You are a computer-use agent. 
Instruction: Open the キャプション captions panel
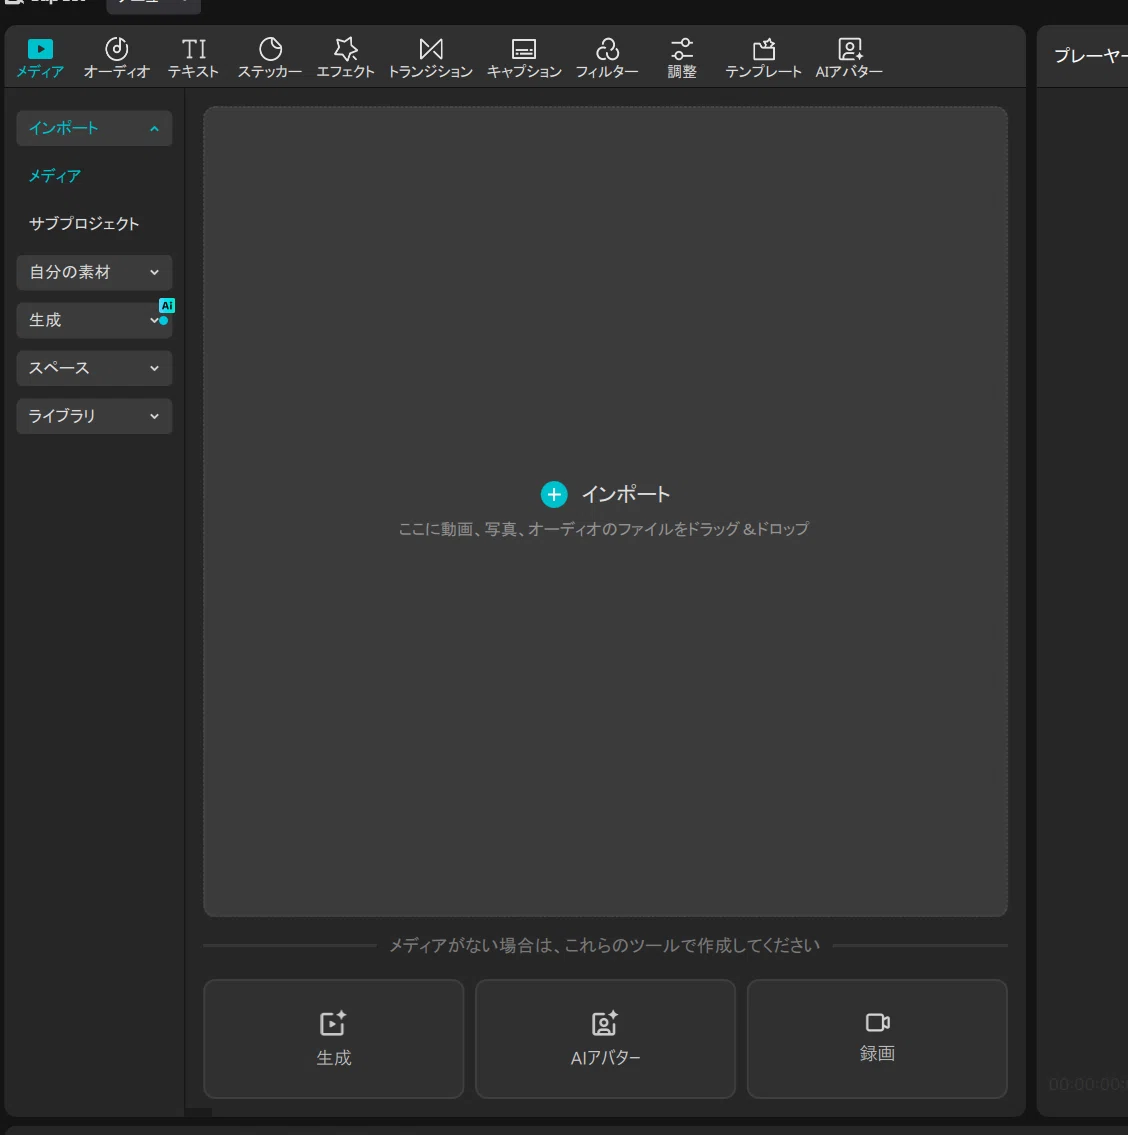click(523, 58)
